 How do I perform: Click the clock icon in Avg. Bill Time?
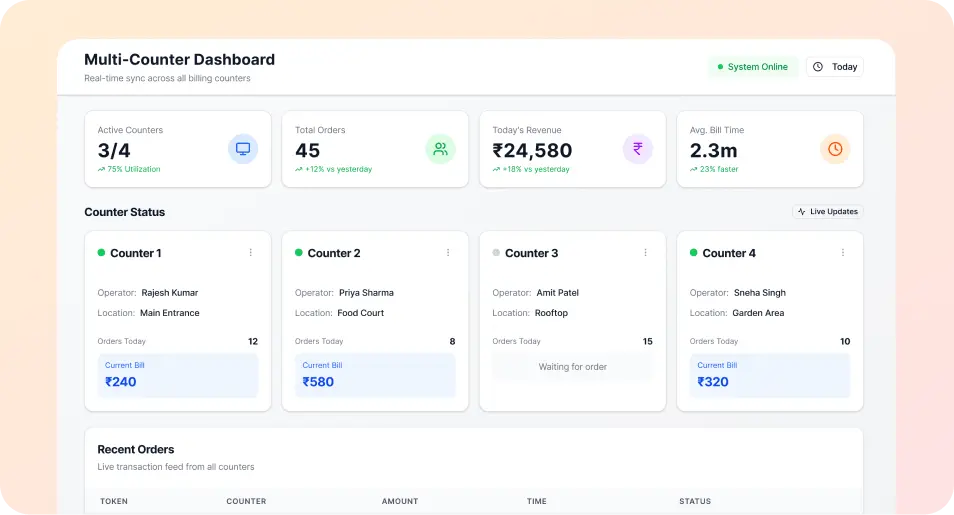click(x=835, y=149)
